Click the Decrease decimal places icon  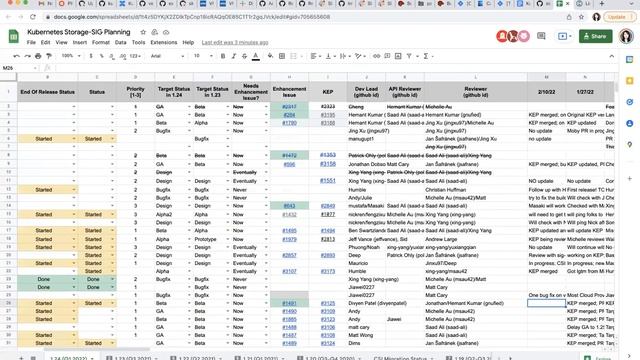112,56
